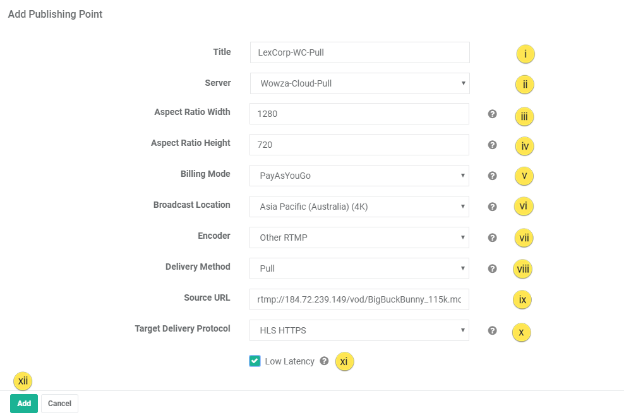Click help icon next to Broadcast Location
Screen dimensions: 624x419
492,207
